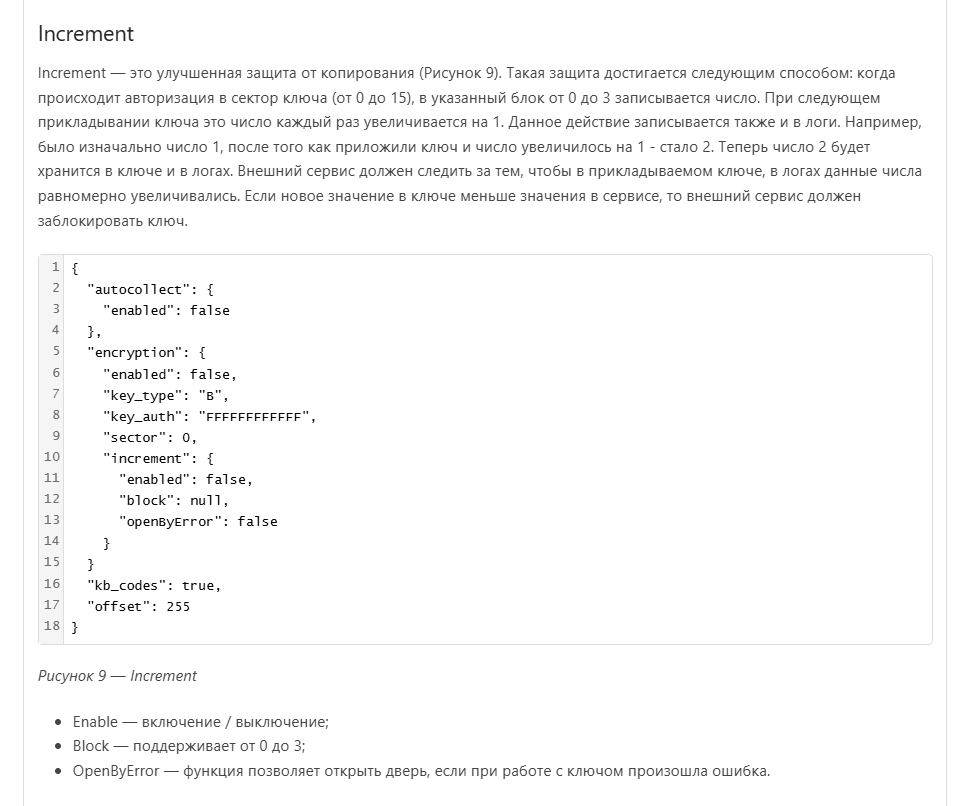Click the "block": null line in code

pos(174,500)
